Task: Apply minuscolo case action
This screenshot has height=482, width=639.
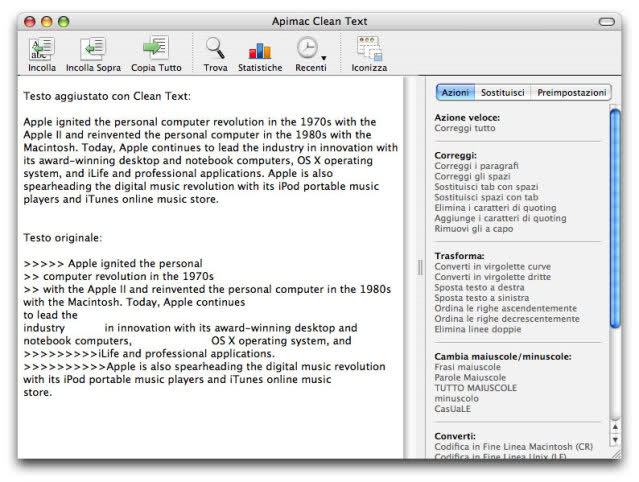Action: point(456,398)
